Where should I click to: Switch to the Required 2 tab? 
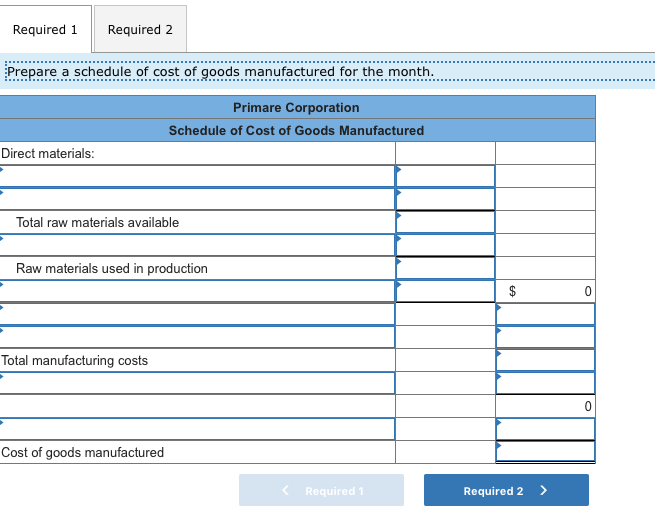[x=140, y=29]
